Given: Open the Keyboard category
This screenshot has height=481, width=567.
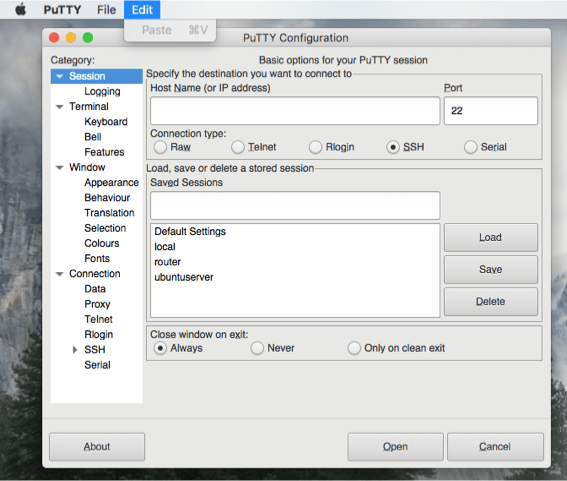Looking at the screenshot, I should (106, 122).
